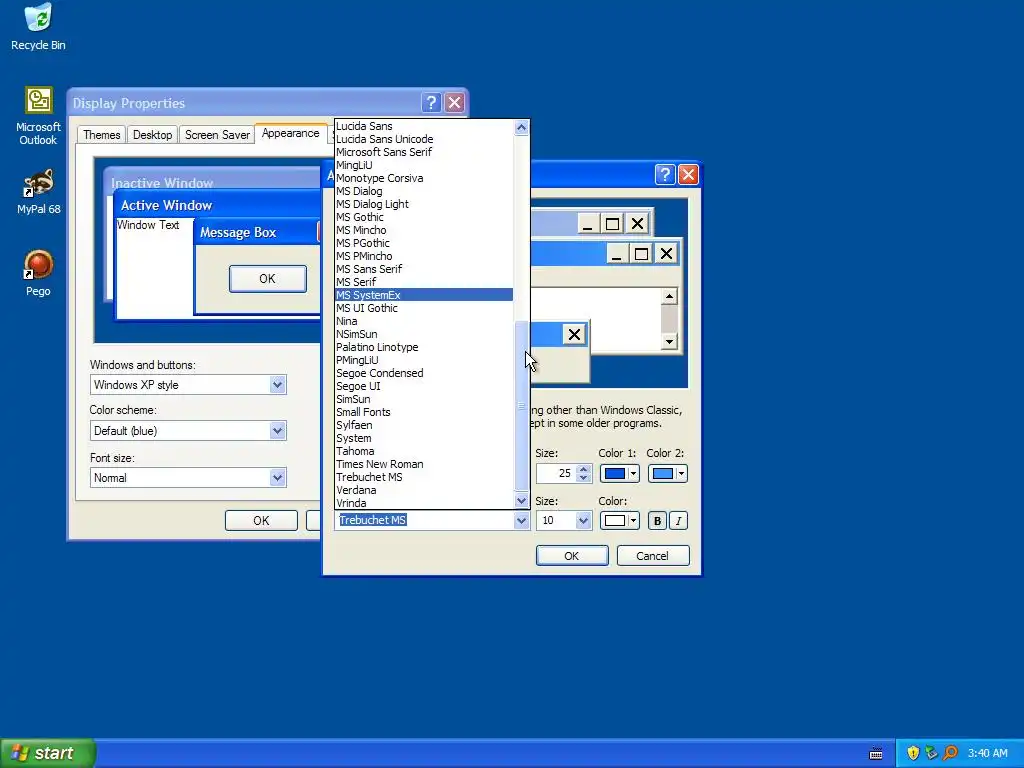Click the keyboard icon on the taskbar
Screen dimensions: 1024x768
click(876, 754)
